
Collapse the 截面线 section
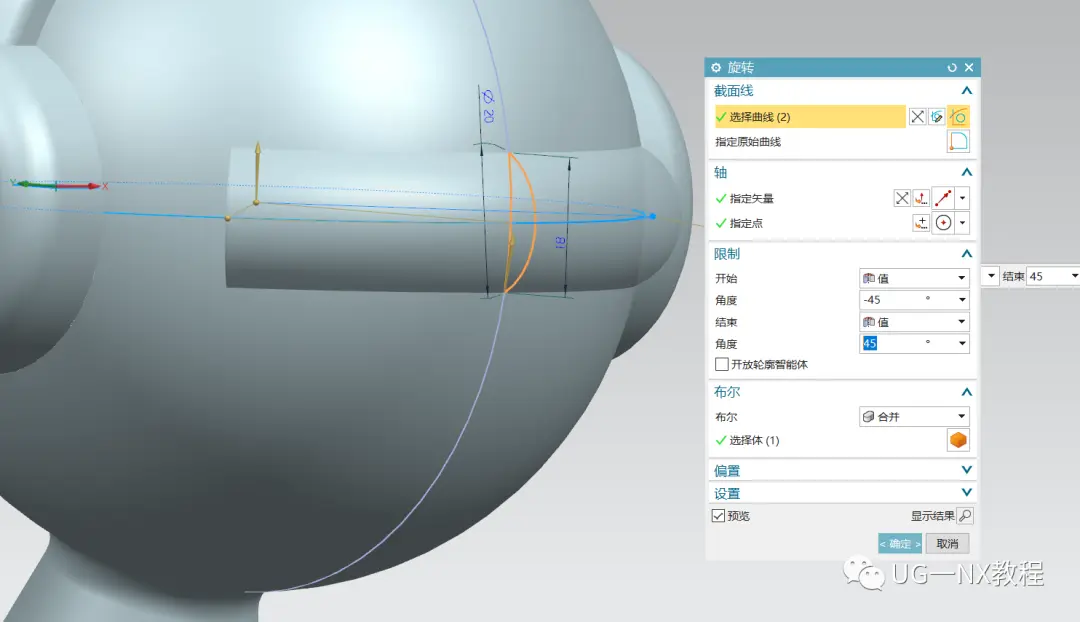(x=966, y=91)
